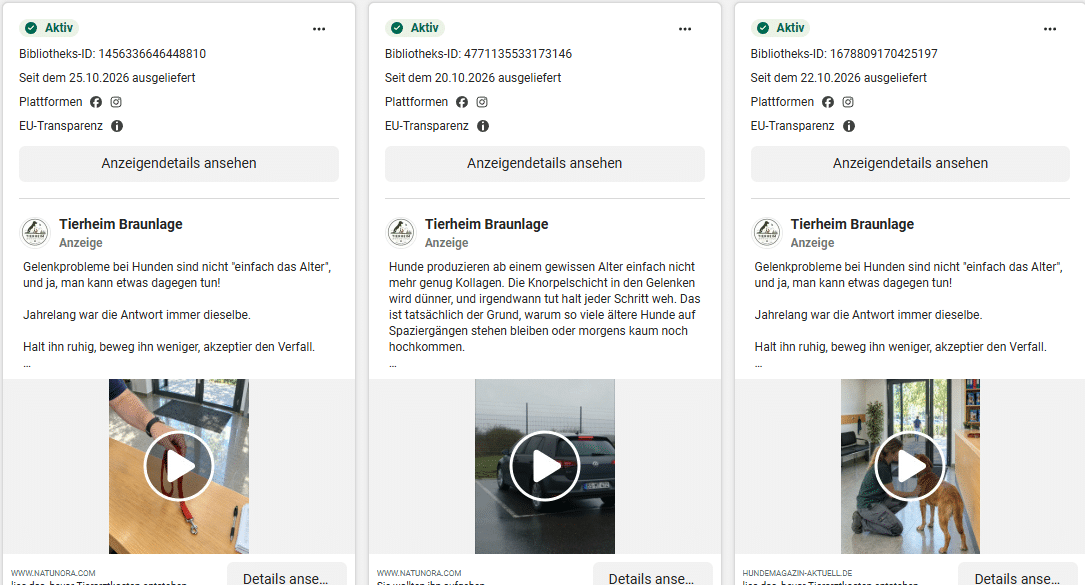The height and width of the screenshot is (585, 1085).
Task: Click the text Bibliotheks-ID: 4771135533173146
Action: [478, 53]
